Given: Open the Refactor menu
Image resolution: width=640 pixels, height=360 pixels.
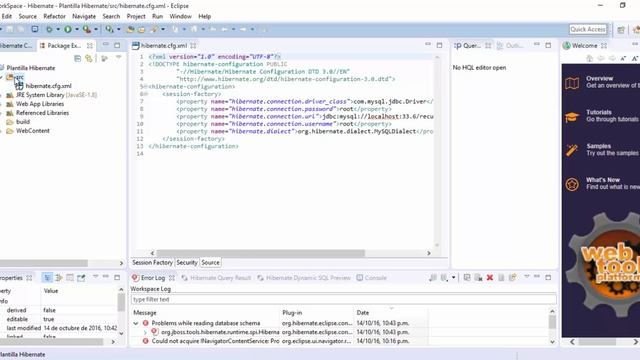Looking at the screenshot, I should [54, 16].
